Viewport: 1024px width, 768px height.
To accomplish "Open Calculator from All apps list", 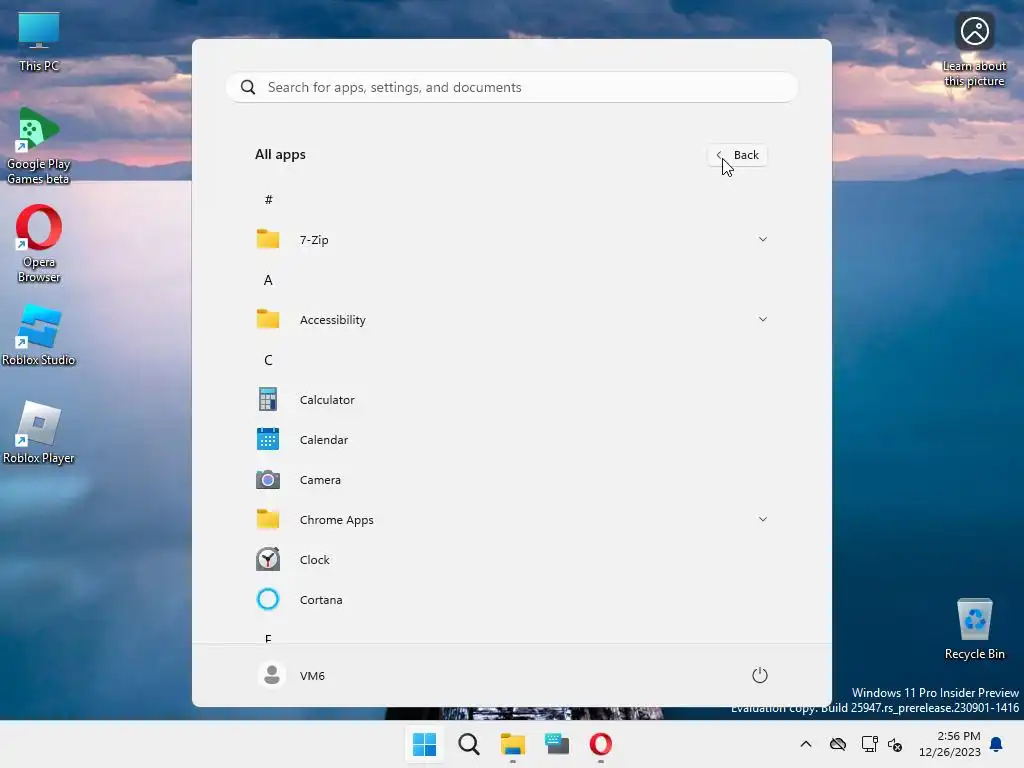I will 511,400.
